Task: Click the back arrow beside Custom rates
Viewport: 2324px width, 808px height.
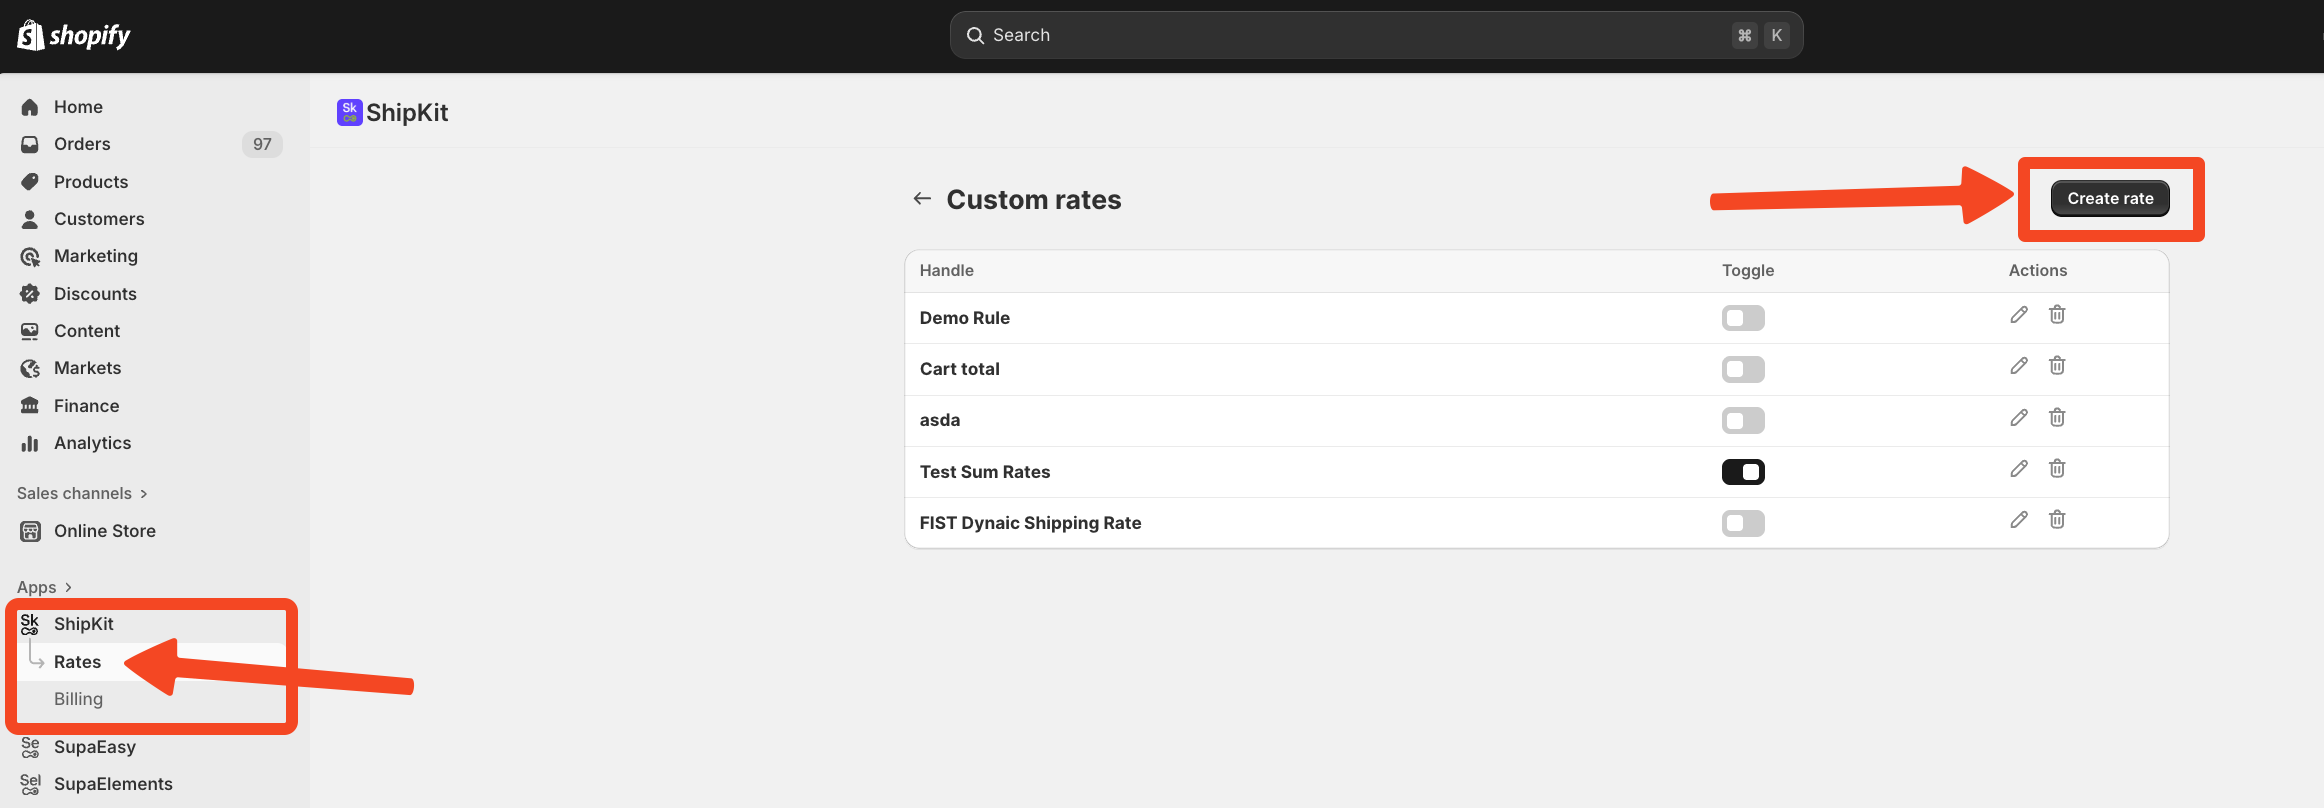Action: pyautogui.click(x=922, y=199)
